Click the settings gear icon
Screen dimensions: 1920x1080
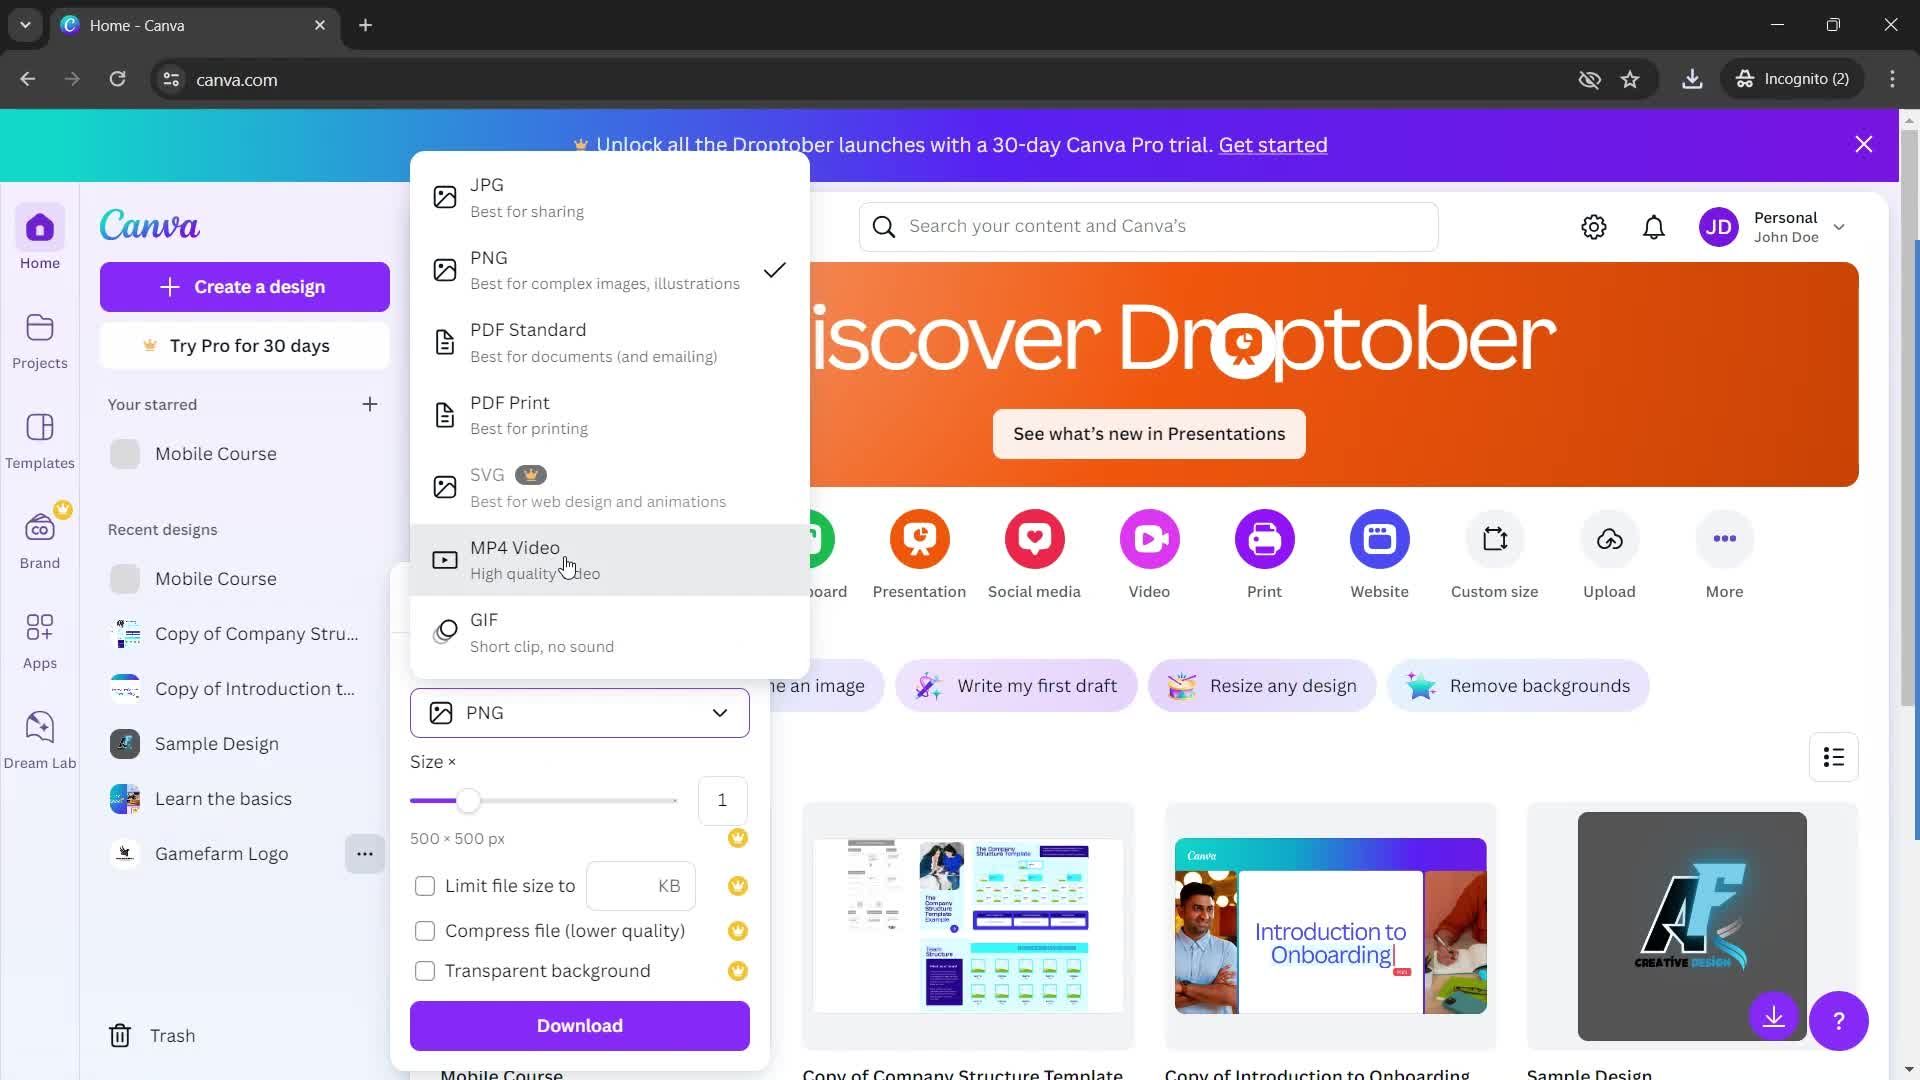click(1594, 227)
